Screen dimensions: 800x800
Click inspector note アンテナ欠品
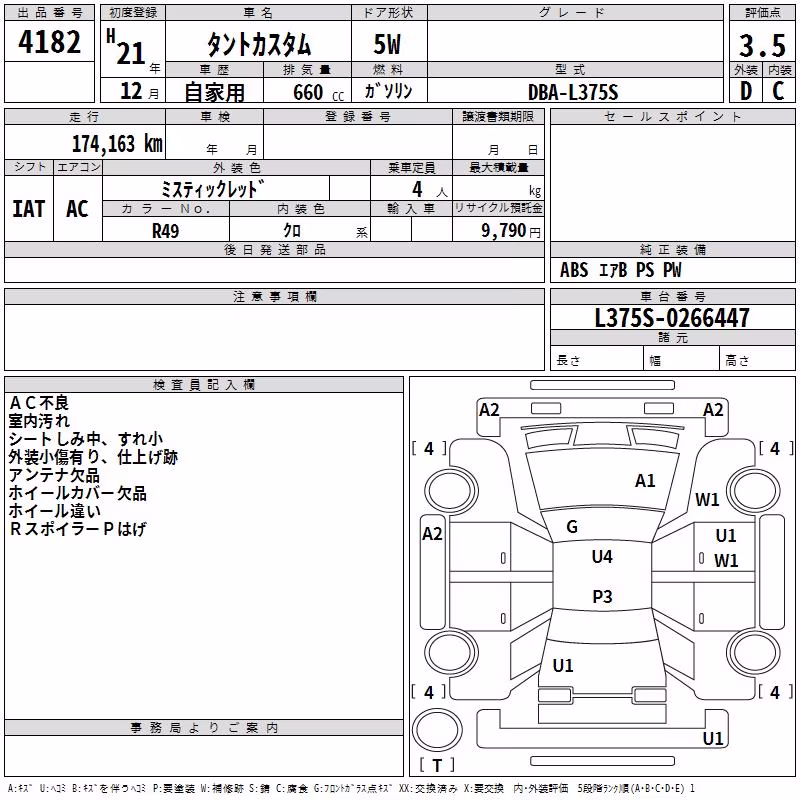point(54,475)
